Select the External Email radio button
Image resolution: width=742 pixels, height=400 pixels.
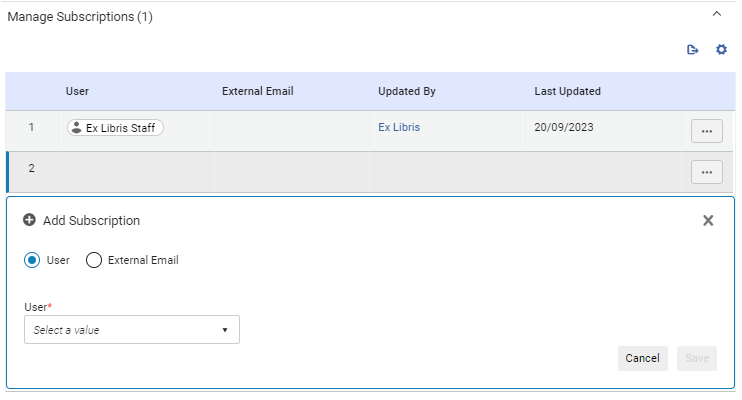(x=94, y=260)
